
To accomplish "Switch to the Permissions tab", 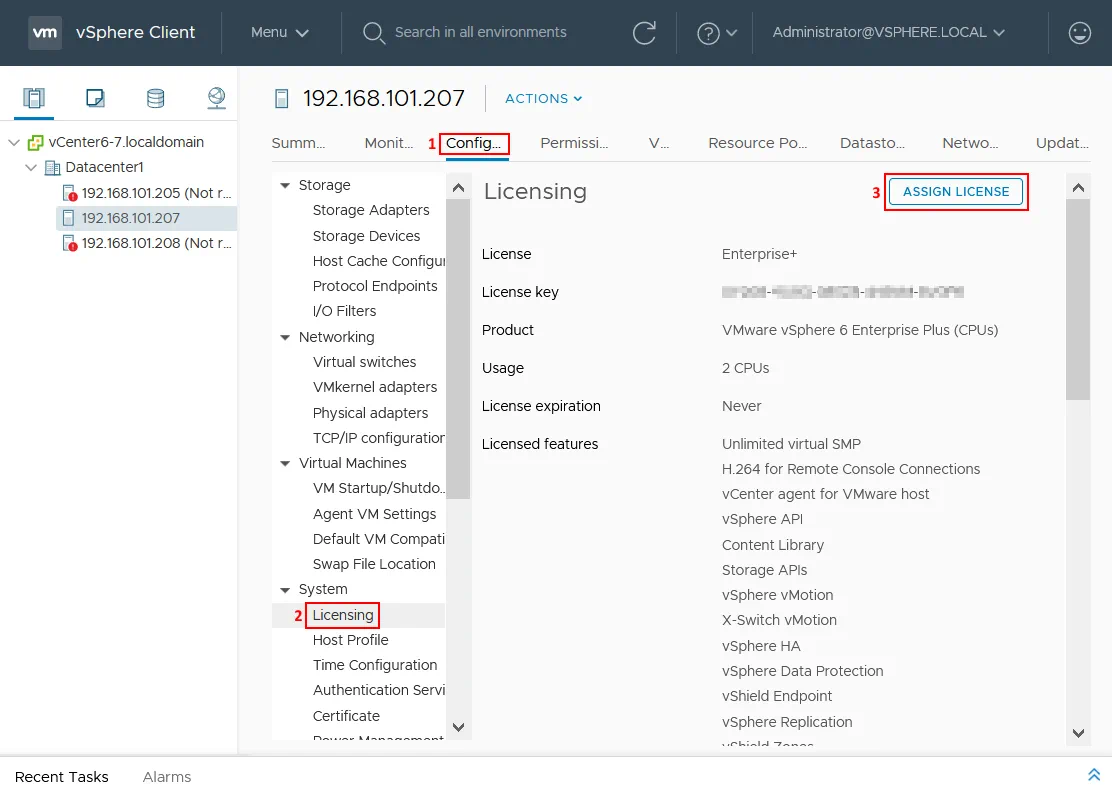I will 574,143.
